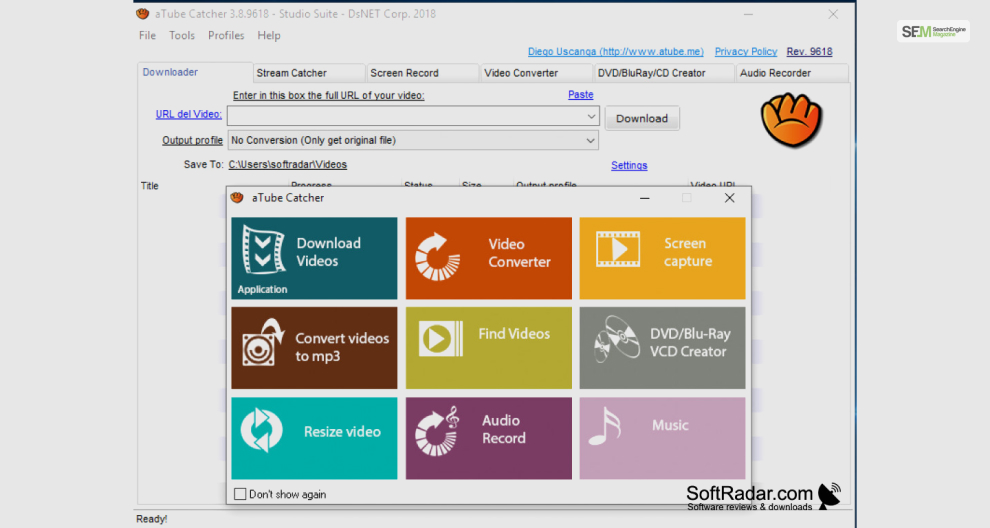Open the Download Videos tile icon

pos(264,250)
